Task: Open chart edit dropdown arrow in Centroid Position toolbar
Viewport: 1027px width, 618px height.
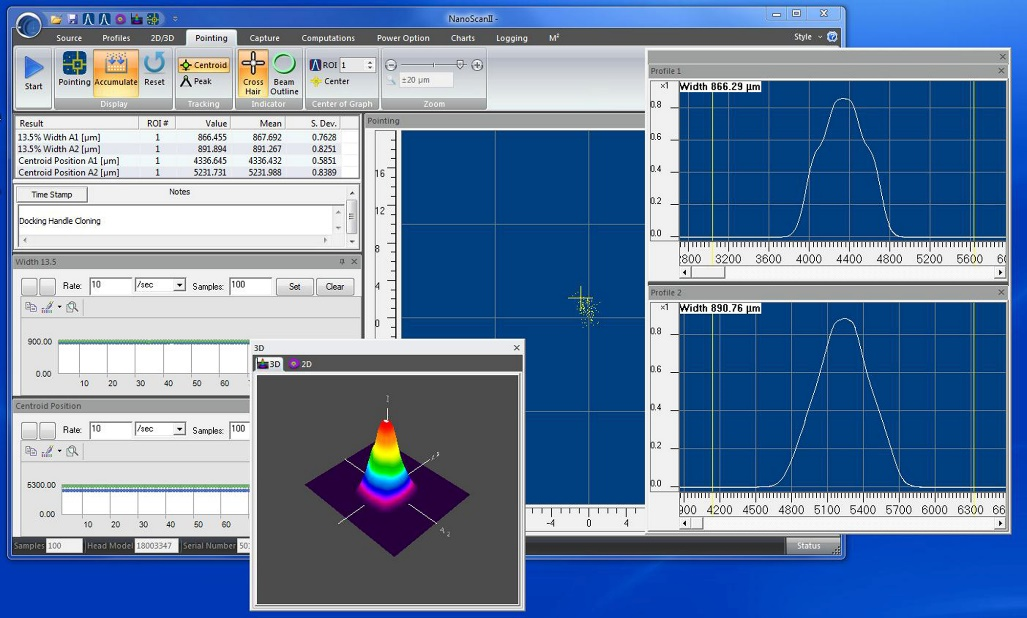Action: [x=59, y=451]
